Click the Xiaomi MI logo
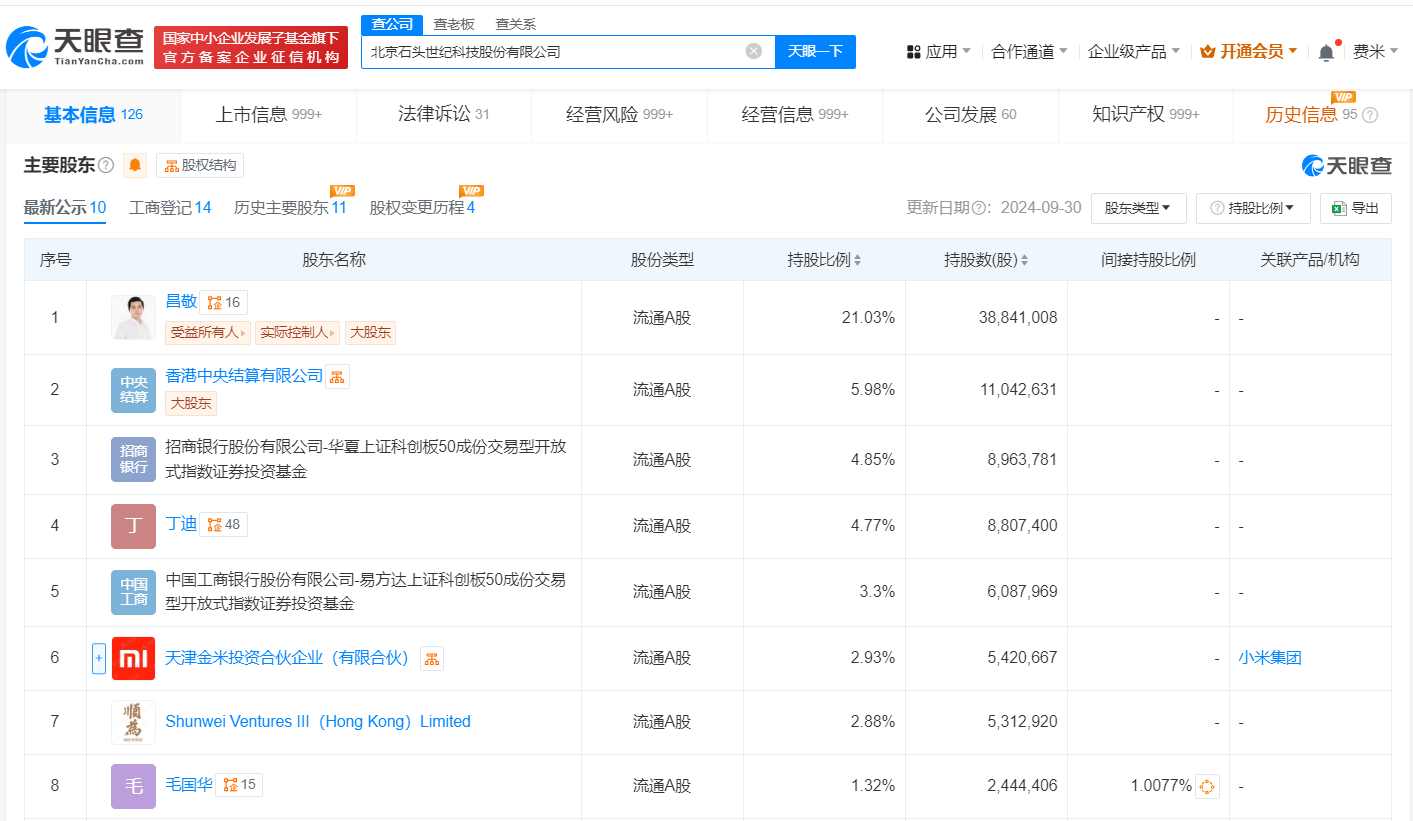Screen dimensions: 1413x821 click(x=133, y=658)
